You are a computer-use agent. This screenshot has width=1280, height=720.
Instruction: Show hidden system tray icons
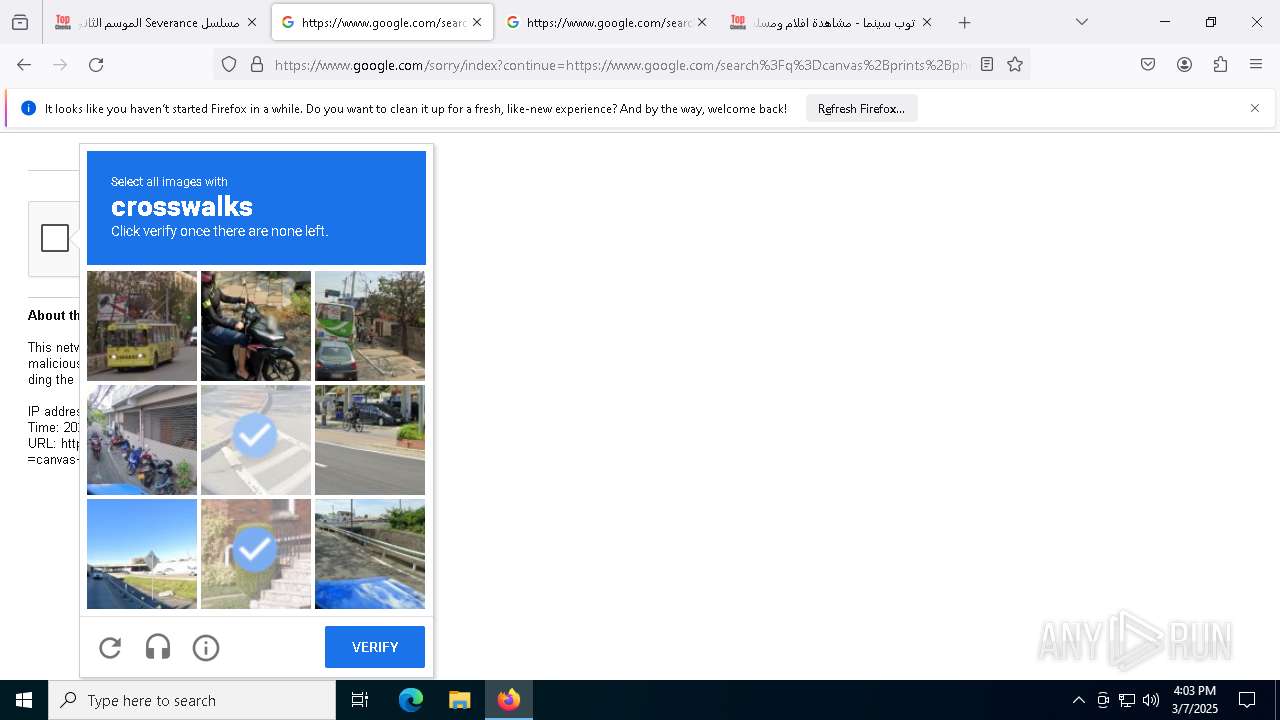[1078, 700]
